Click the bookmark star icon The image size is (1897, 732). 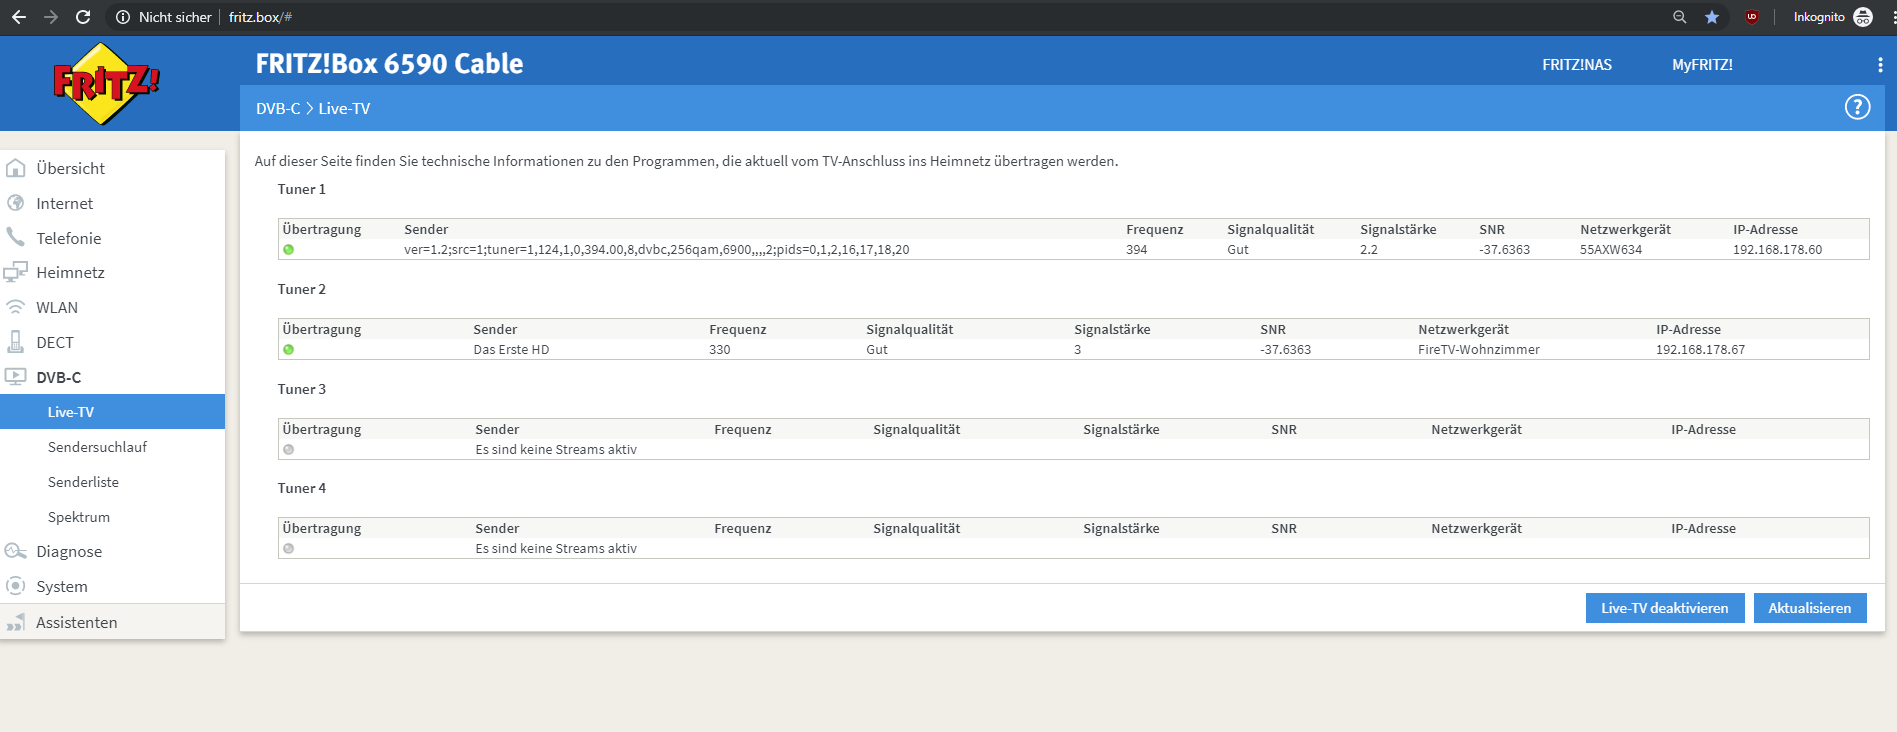point(1712,17)
